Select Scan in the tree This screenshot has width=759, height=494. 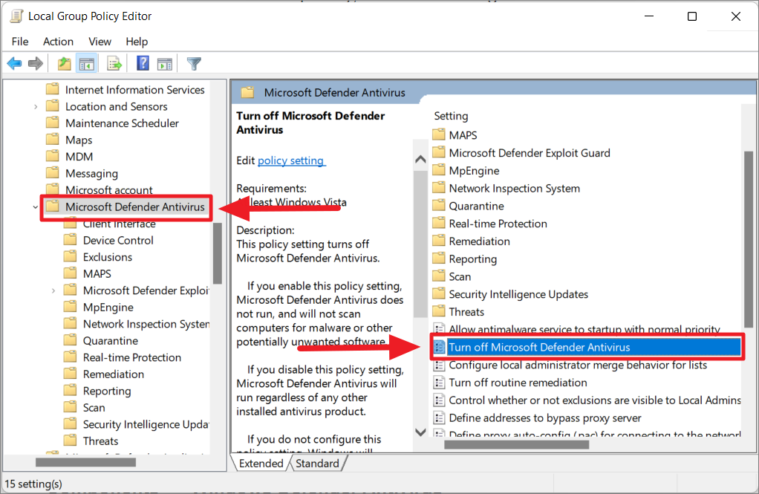(94, 407)
